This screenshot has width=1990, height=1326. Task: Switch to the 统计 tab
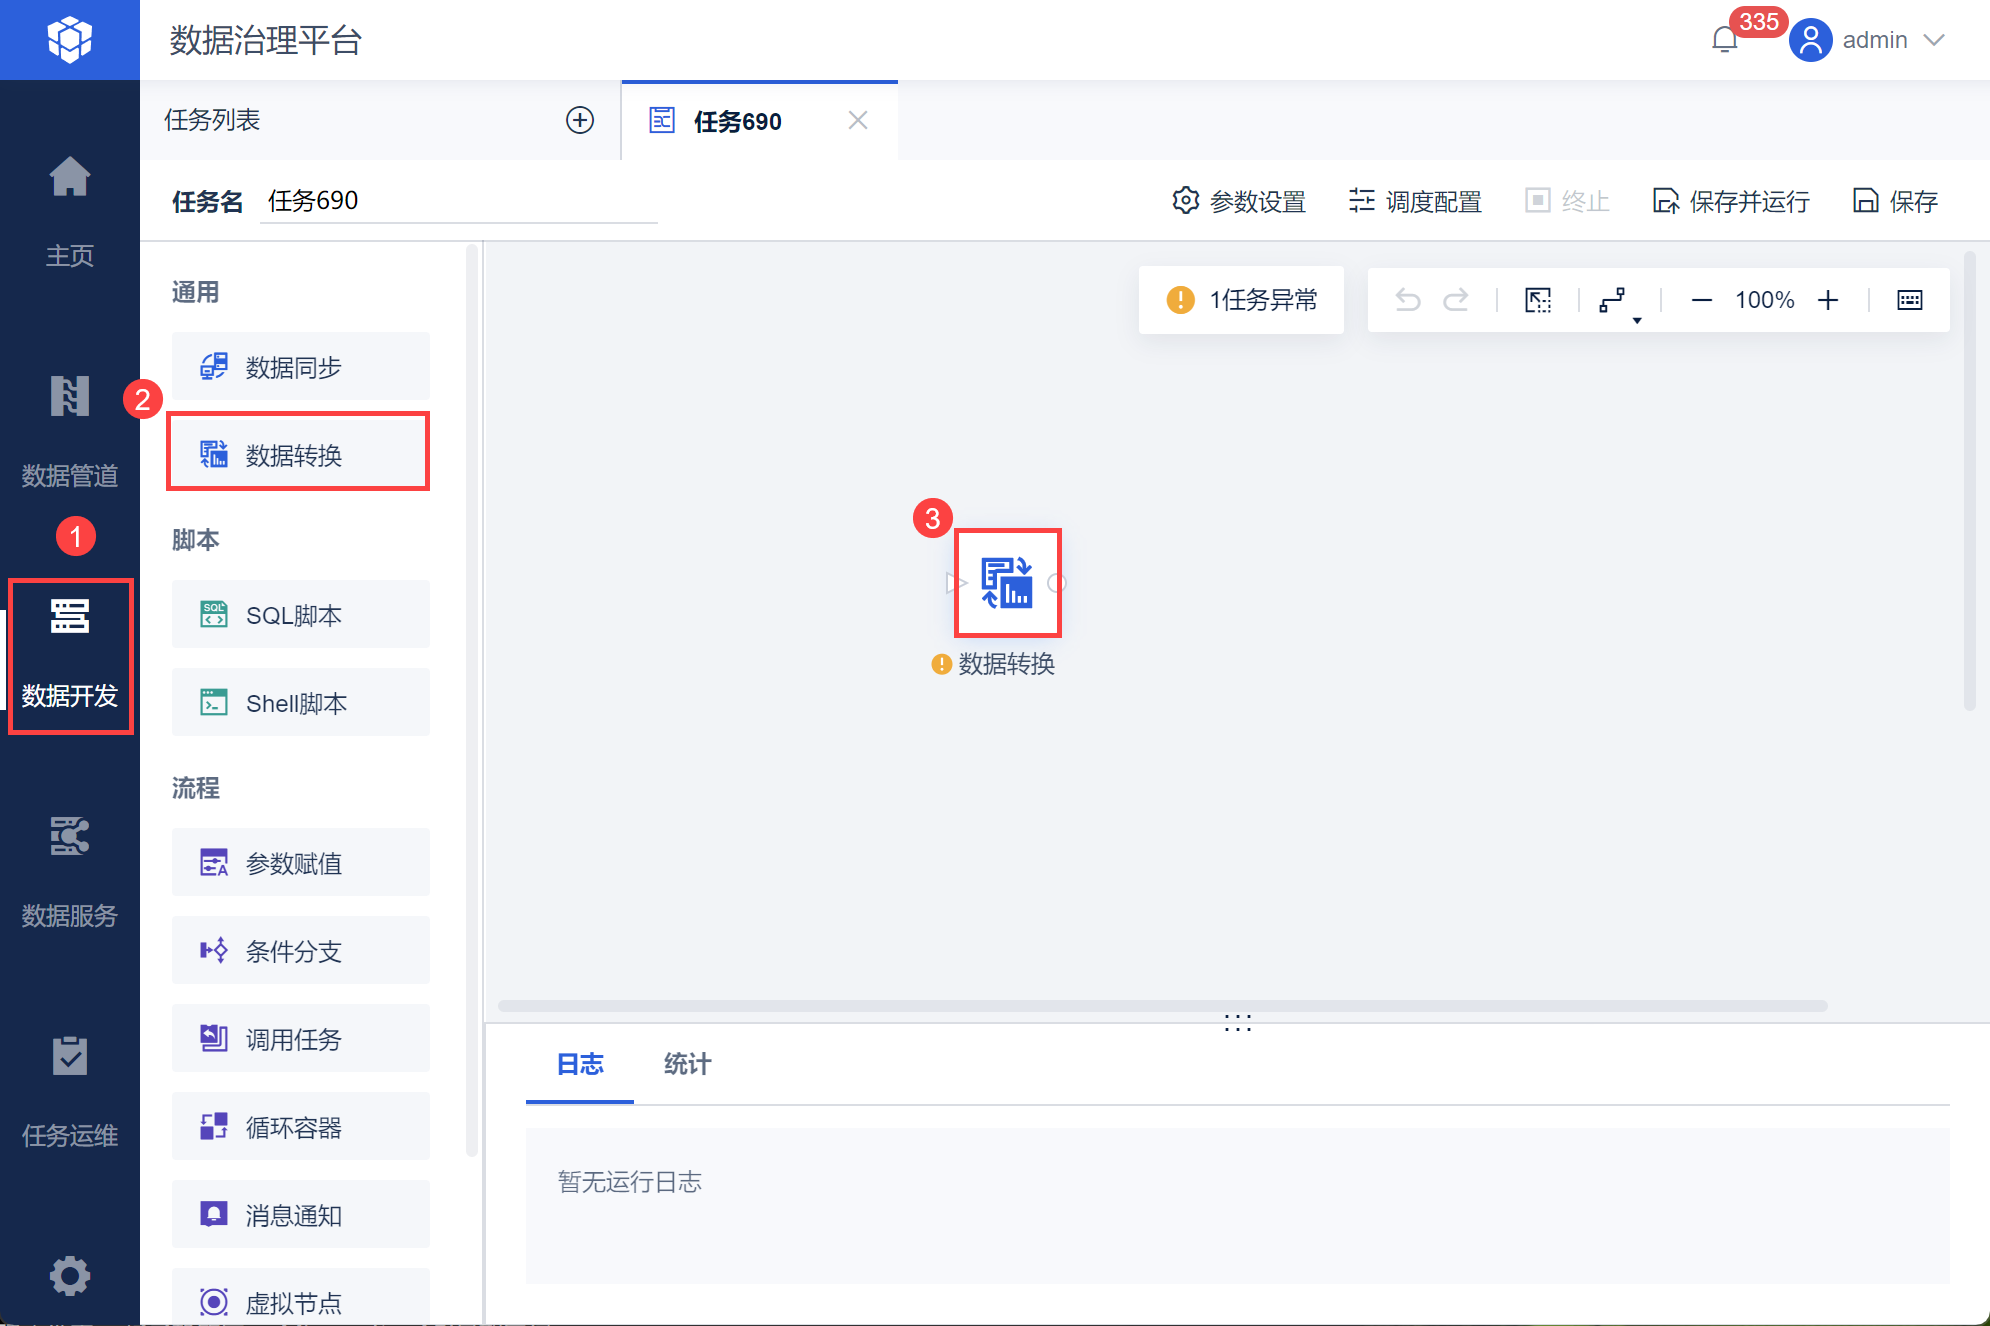point(687,1064)
